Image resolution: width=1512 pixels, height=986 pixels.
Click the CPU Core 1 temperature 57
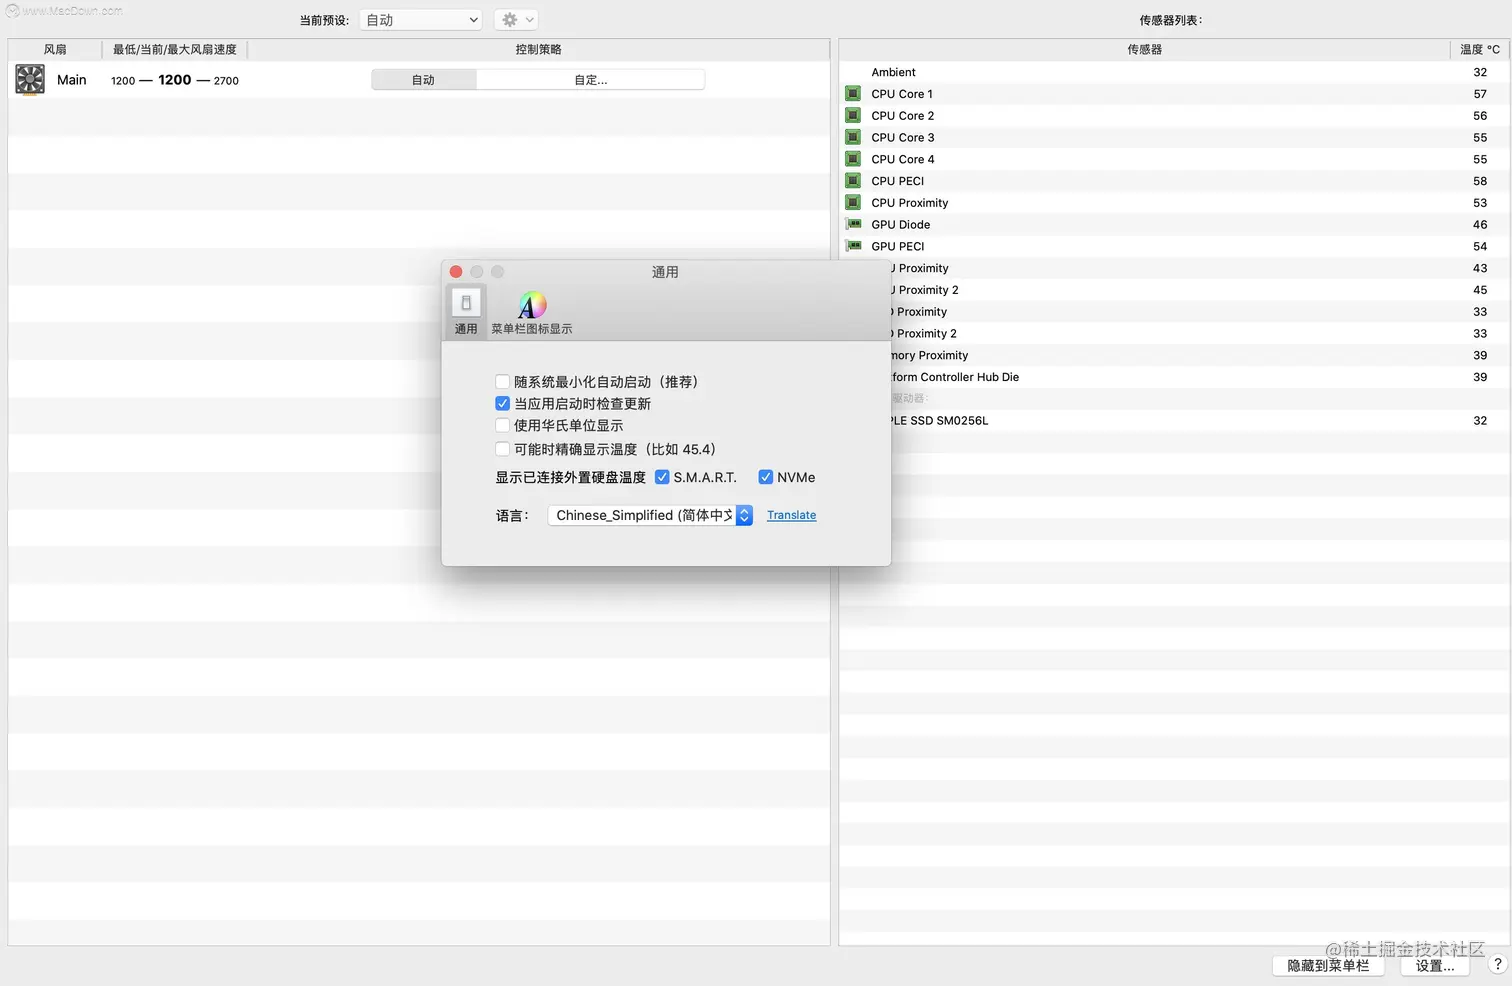1480,94
